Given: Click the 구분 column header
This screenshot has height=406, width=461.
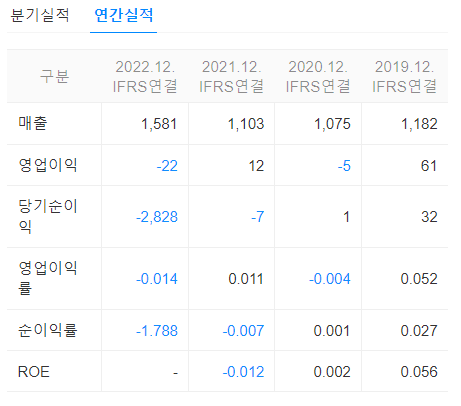Looking at the screenshot, I should [x=54, y=77].
